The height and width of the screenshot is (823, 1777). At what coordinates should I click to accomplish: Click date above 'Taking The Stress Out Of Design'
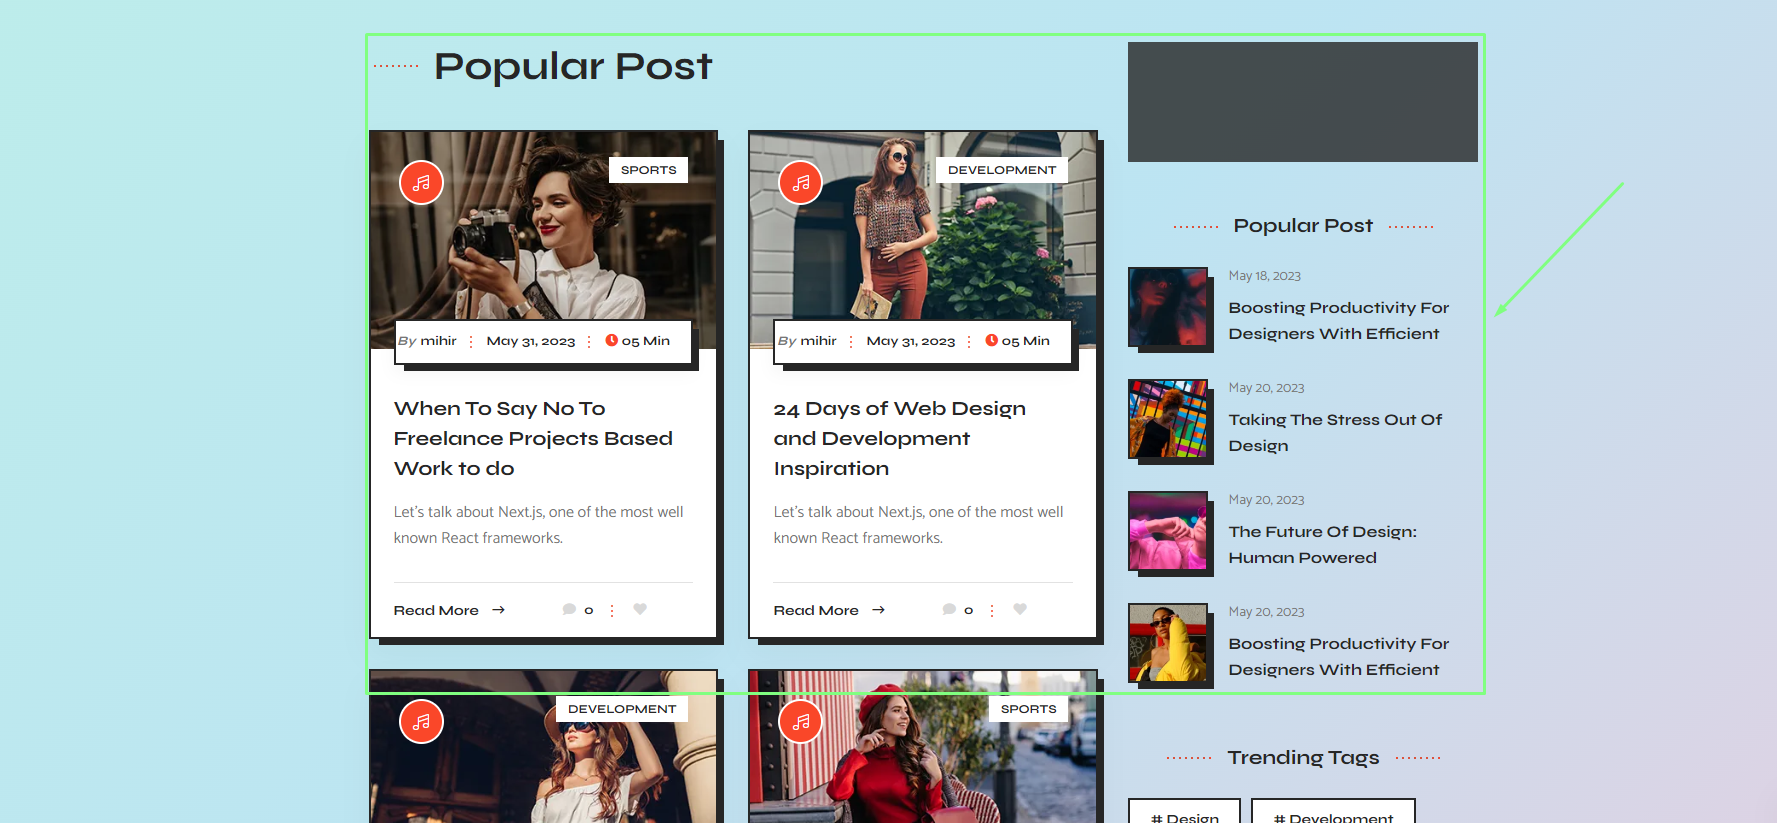point(1266,388)
